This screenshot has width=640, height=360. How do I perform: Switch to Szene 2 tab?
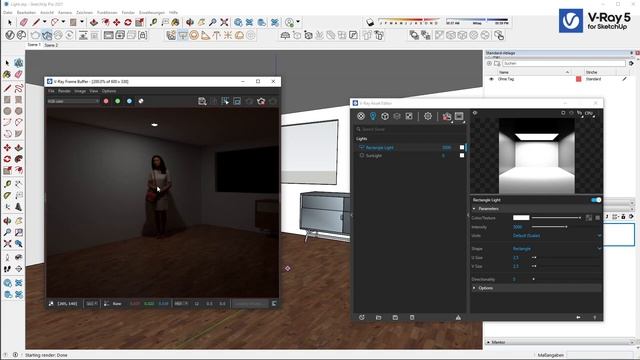[51, 45]
